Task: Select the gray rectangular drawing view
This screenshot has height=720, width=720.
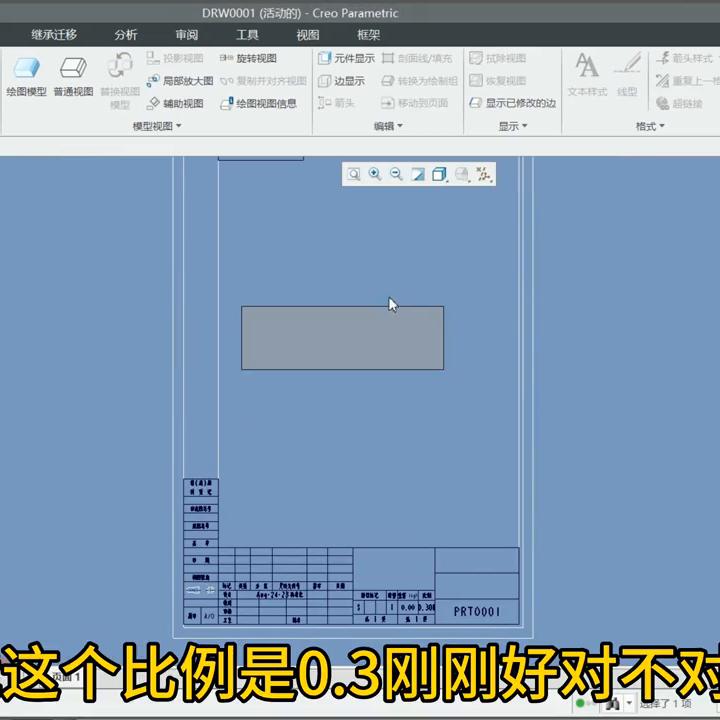Action: (343, 338)
